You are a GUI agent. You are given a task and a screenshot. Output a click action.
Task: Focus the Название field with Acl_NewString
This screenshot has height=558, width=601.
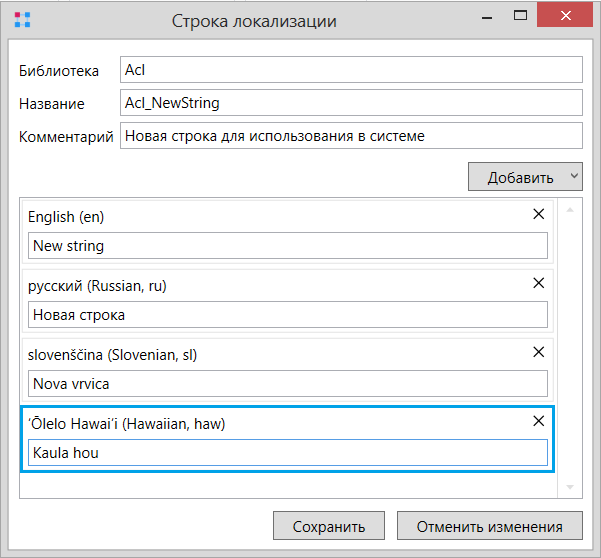pos(351,103)
